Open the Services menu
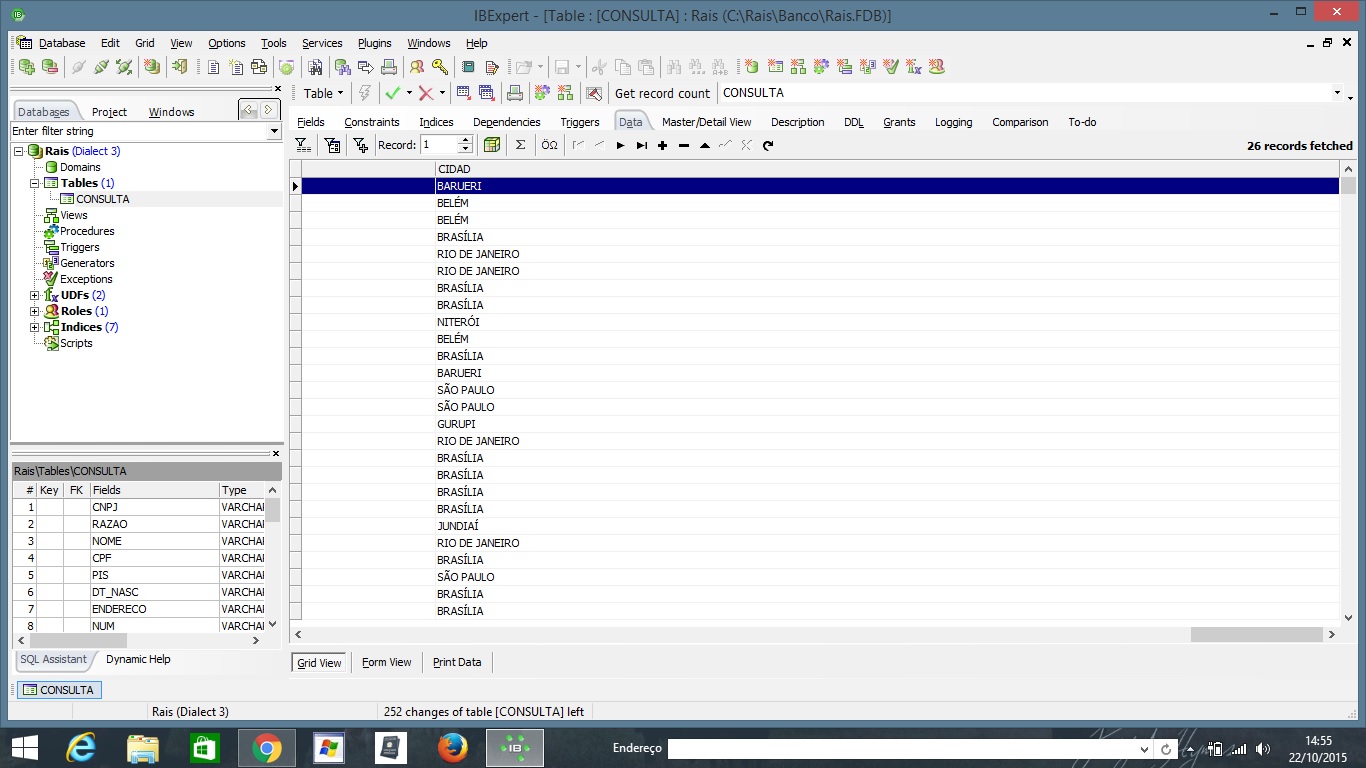Viewport: 1366px width, 768px height. (322, 43)
